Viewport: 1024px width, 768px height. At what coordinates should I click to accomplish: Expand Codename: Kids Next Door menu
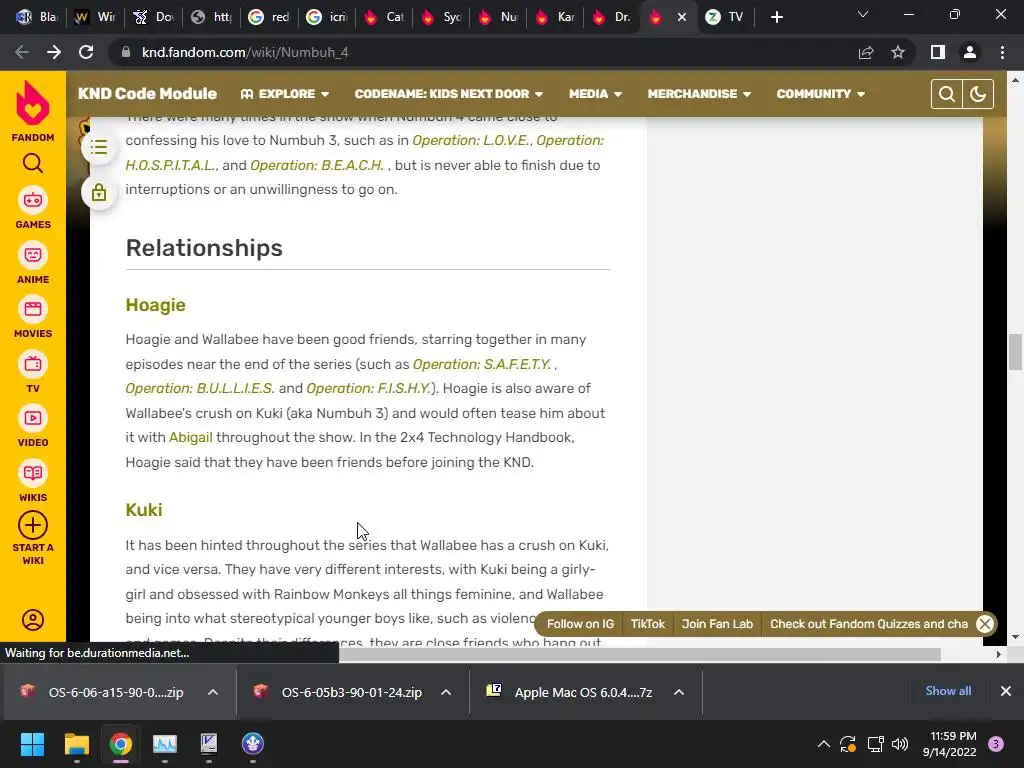449,94
